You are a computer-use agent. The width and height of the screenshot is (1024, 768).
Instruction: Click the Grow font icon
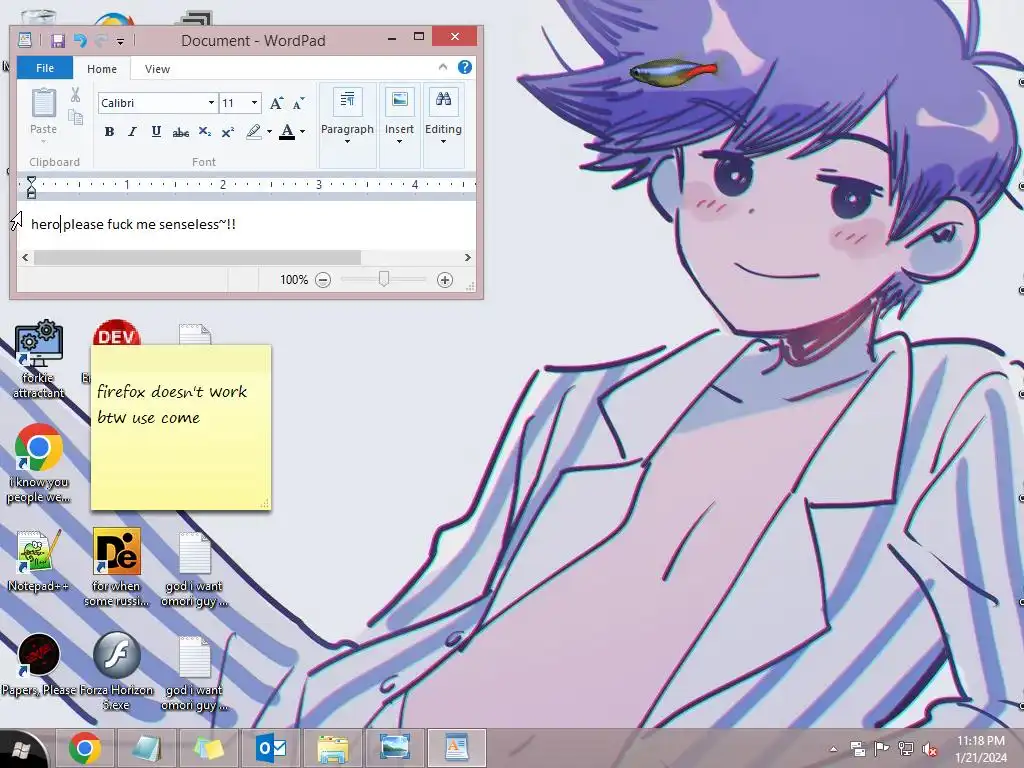pyautogui.click(x=276, y=103)
